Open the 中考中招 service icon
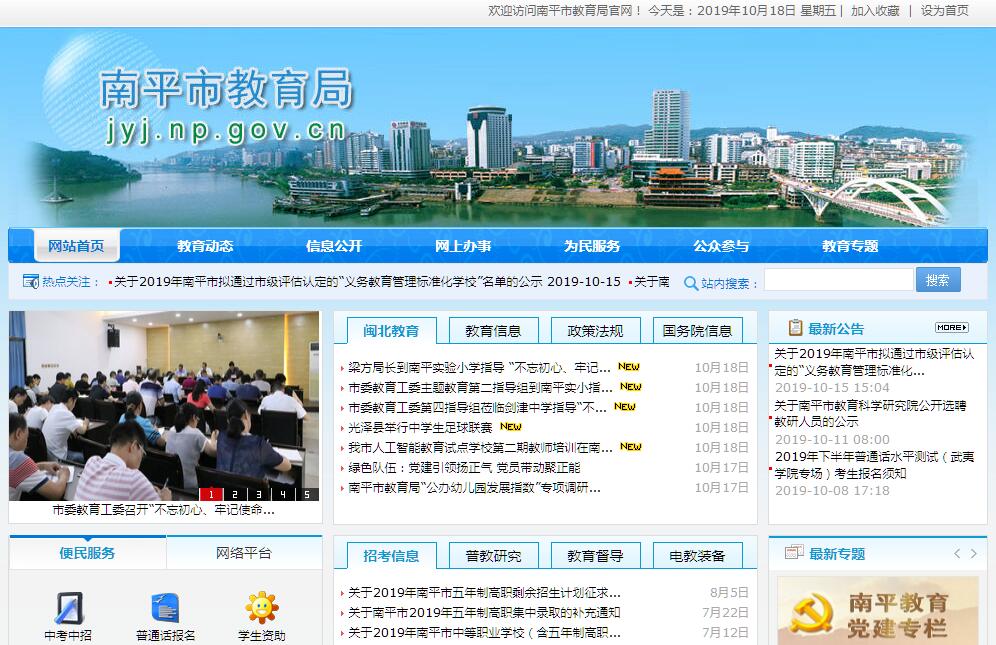Image resolution: width=996 pixels, height=645 pixels. pyautogui.click(x=68, y=608)
